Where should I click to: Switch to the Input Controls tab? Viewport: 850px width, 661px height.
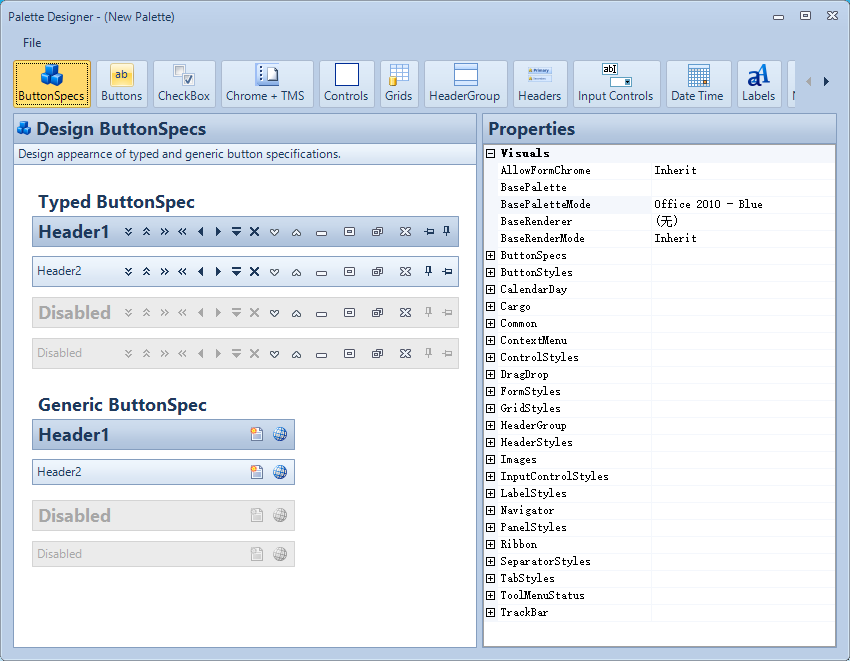tap(615, 84)
